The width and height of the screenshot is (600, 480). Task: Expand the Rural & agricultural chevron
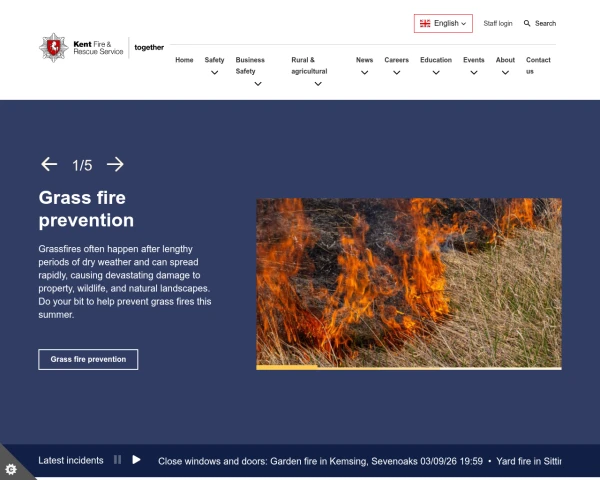click(x=318, y=84)
